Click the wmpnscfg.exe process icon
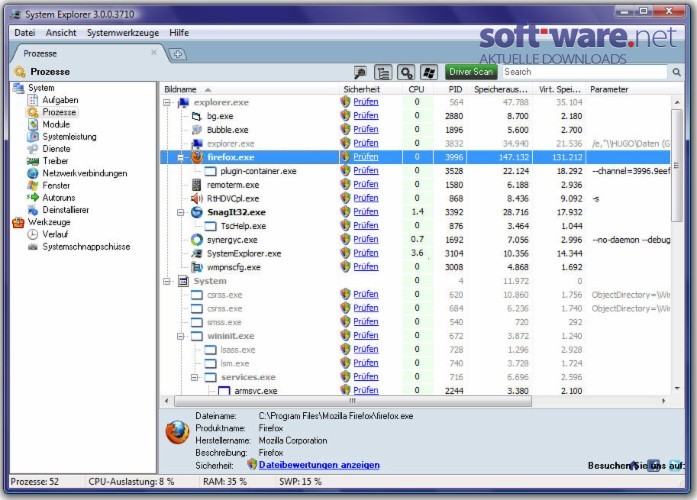The width and height of the screenshot is (697, 500). [x=197, y=267]
